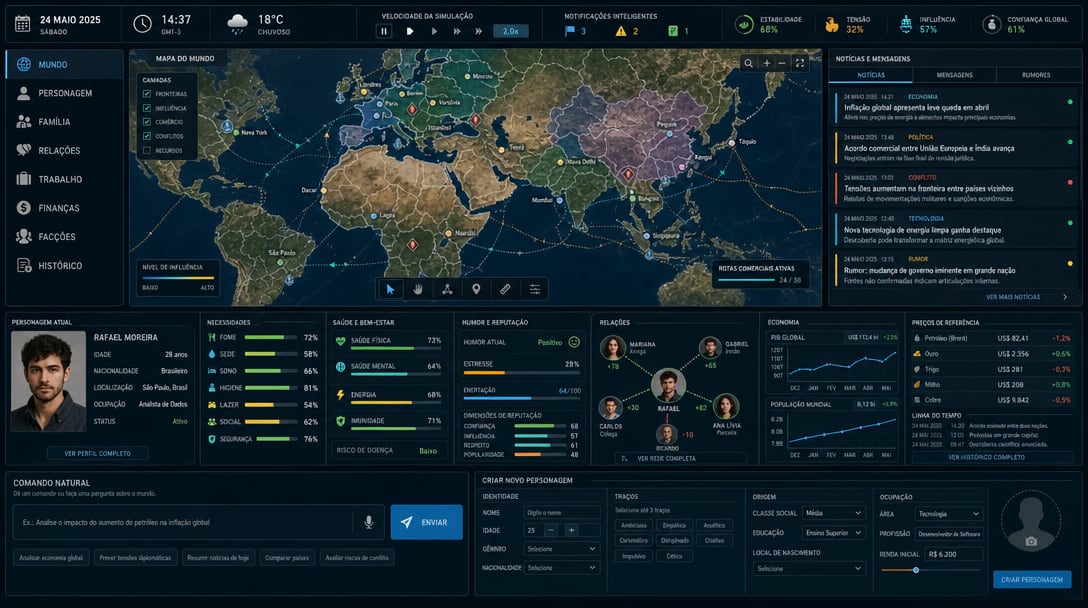Zoom out on the world map
1088x608 pixels.
[782, 63]
